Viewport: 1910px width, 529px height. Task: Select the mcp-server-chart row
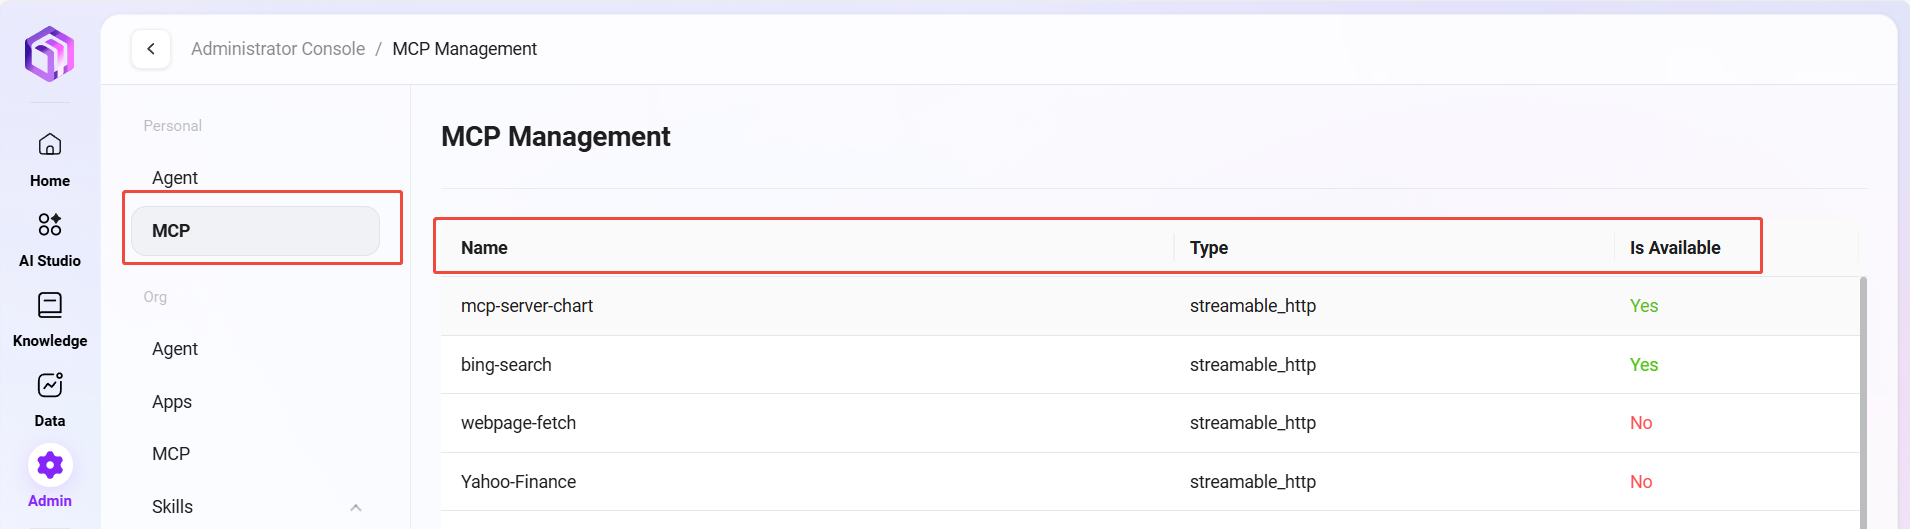click(527, 306)
